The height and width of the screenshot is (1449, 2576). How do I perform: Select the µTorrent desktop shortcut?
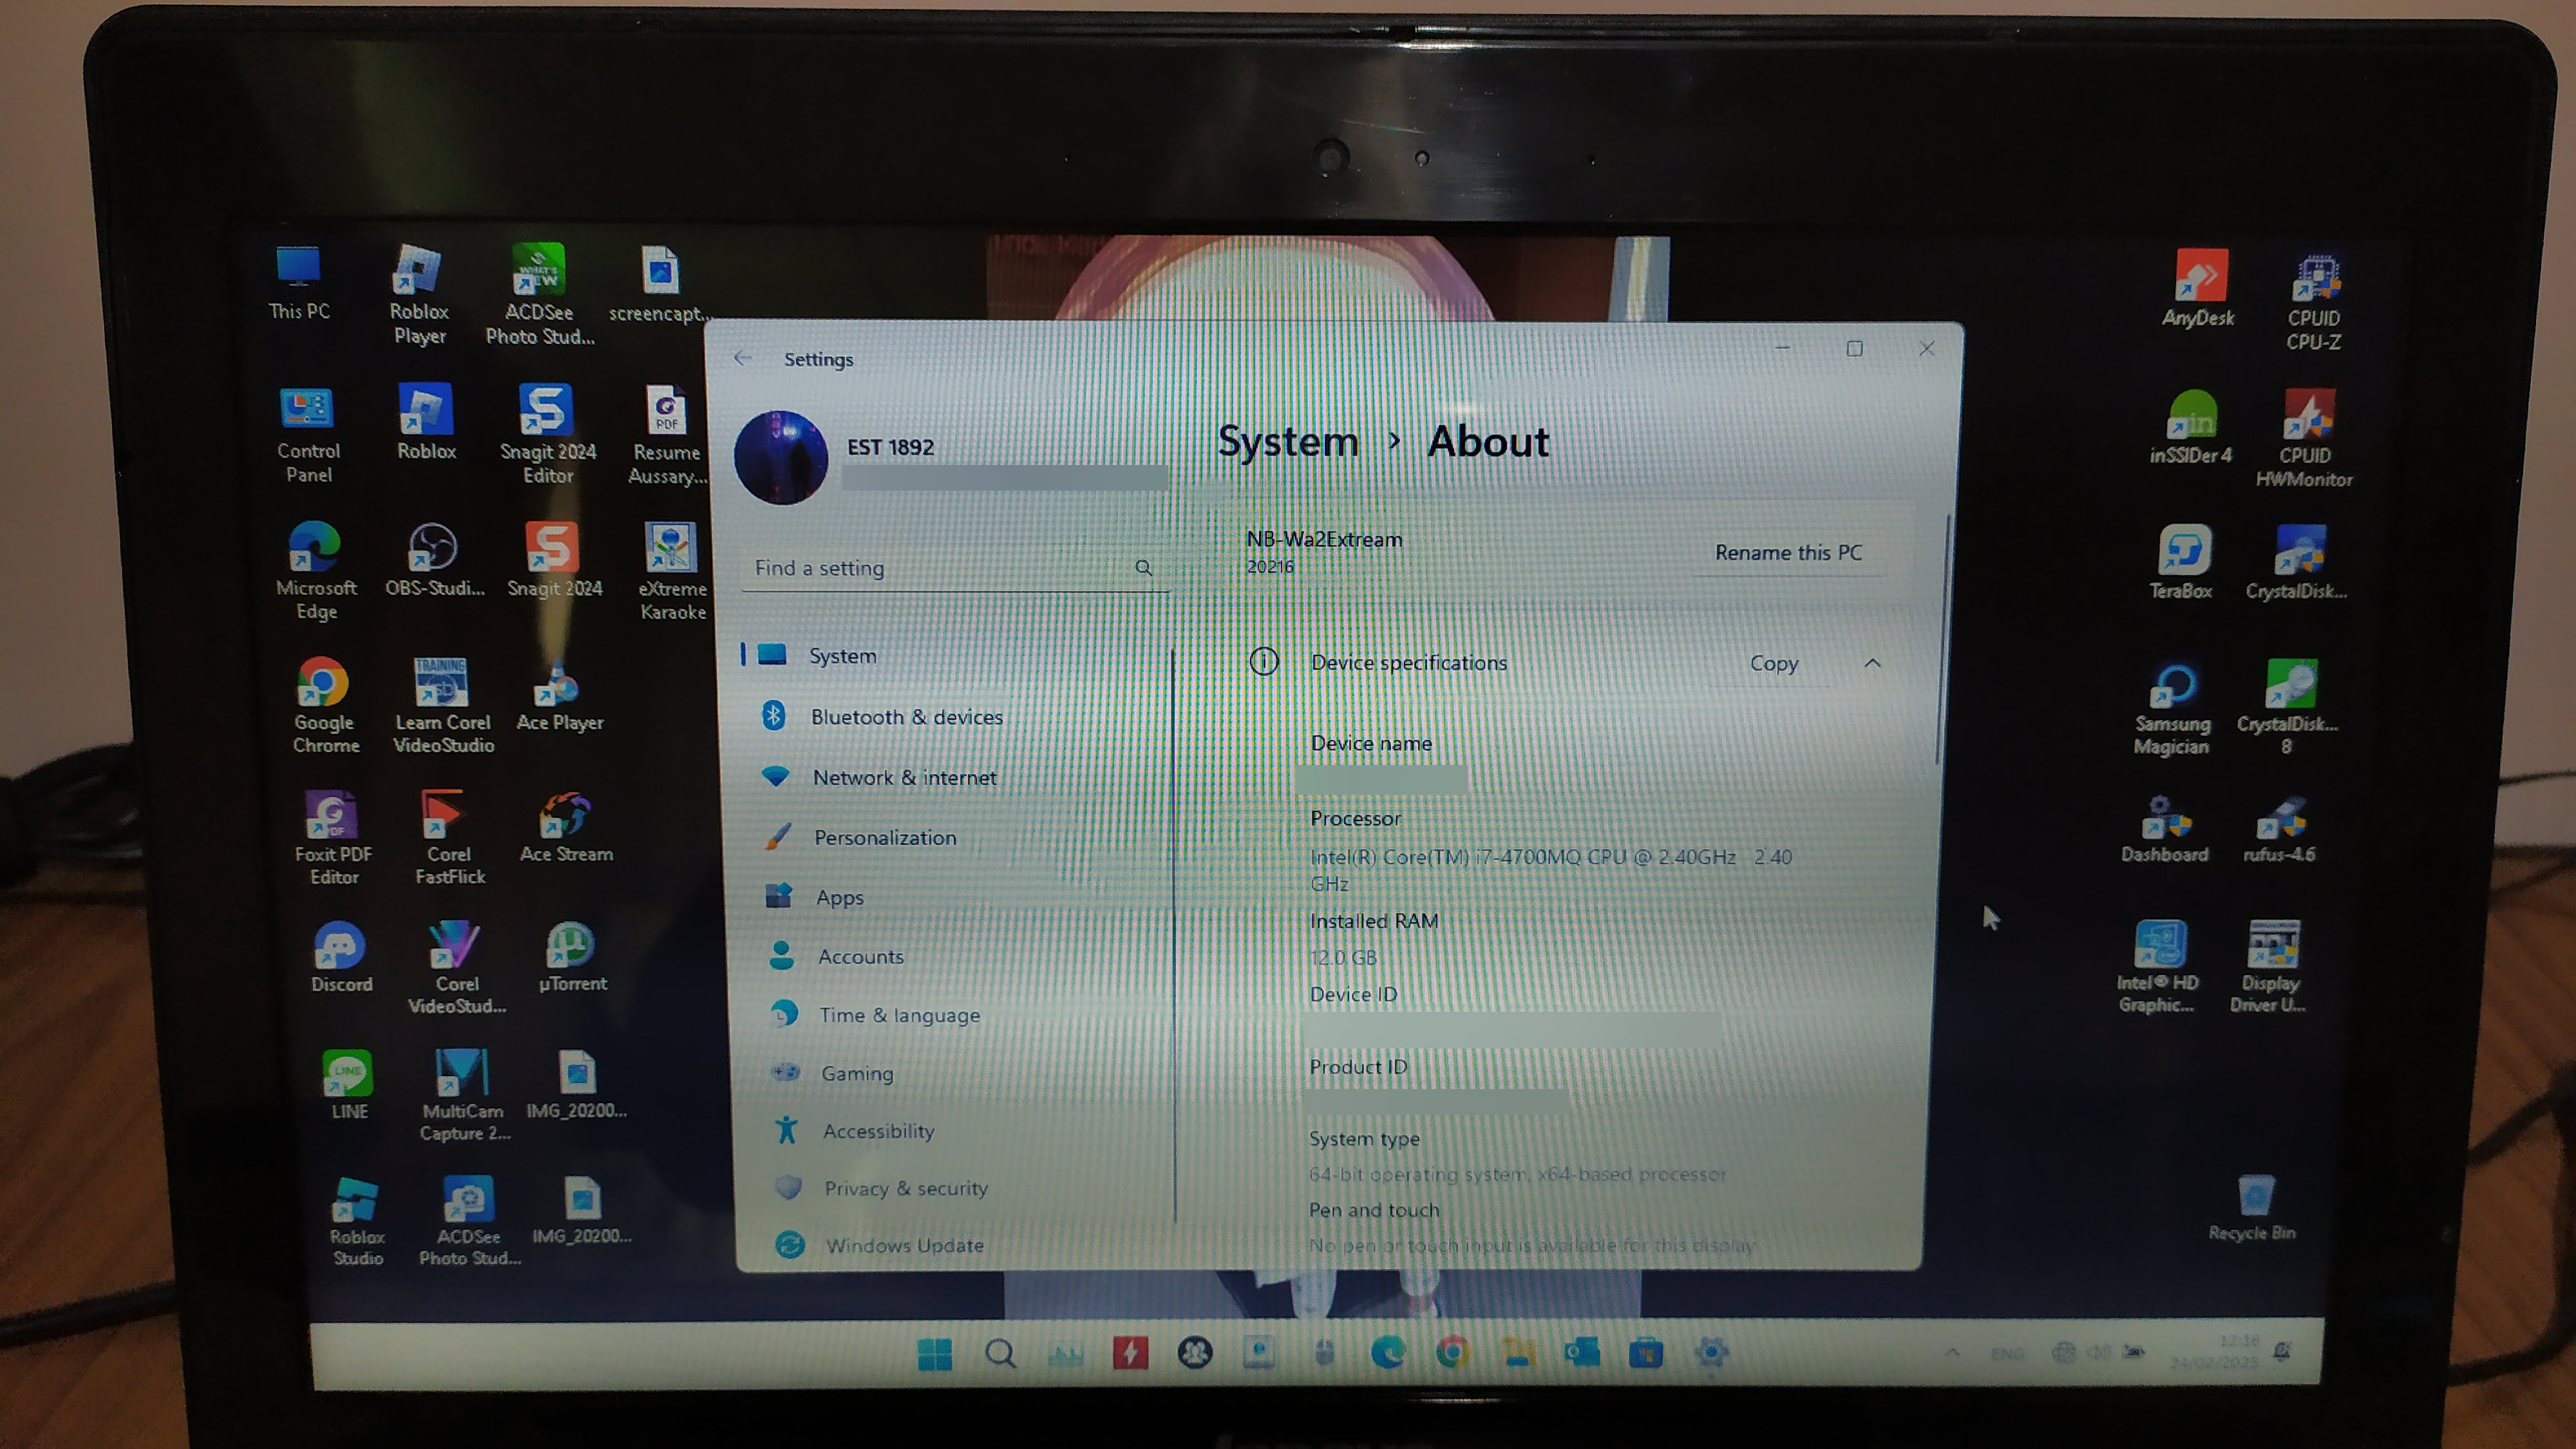click(x=572, y=958)
